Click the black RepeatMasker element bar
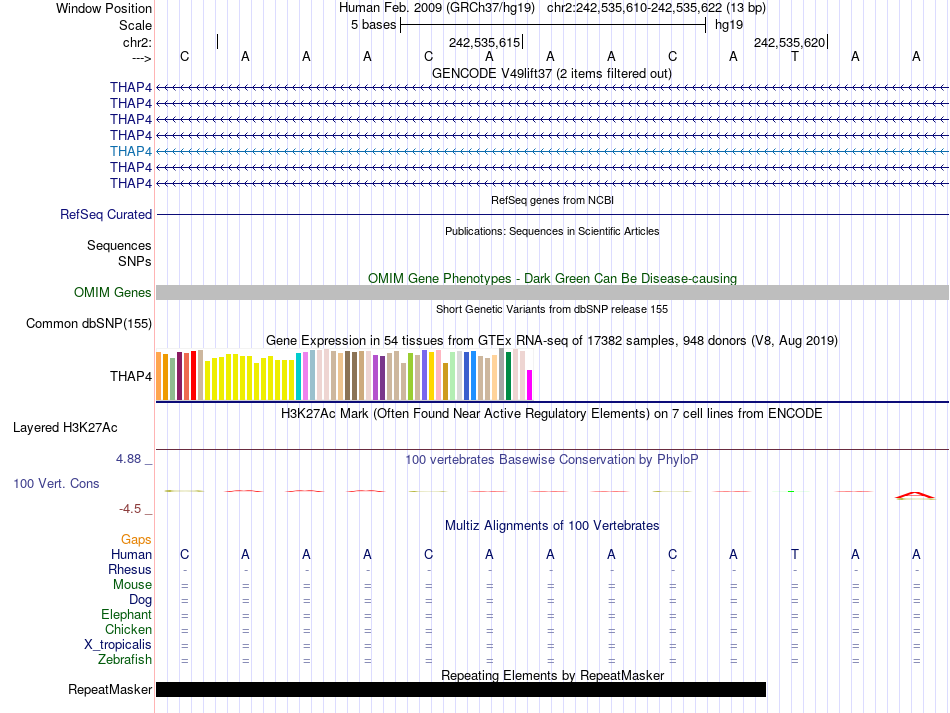Viewport: 950px width, 713px height. (x=460, y=690)
